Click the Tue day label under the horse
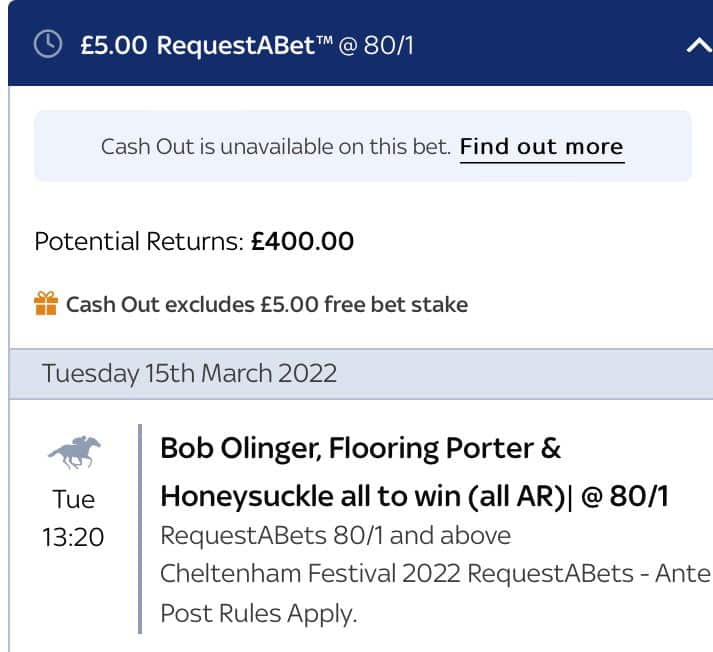Image resolution: width=713 pixels, height=652 pixels. tap(73, 499)
